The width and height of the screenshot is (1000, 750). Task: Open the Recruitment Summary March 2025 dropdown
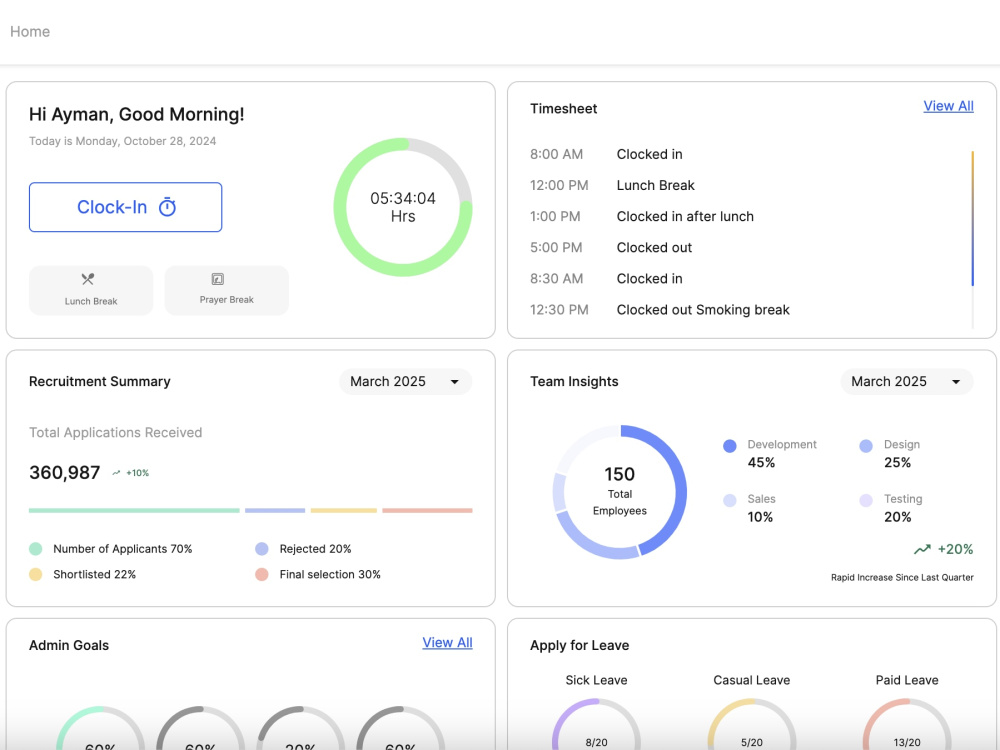pos(405,381)
